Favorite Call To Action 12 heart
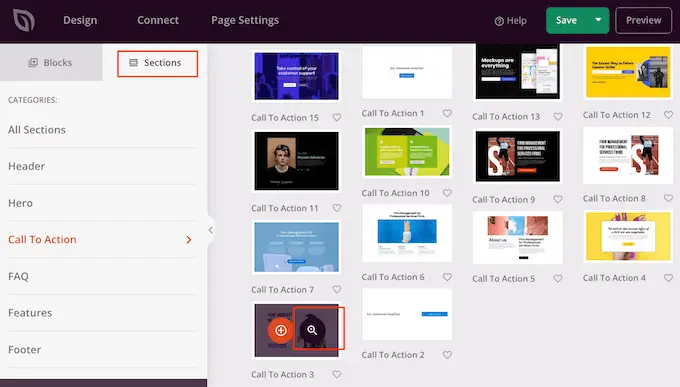680x387 pixels. pos(668,115)
